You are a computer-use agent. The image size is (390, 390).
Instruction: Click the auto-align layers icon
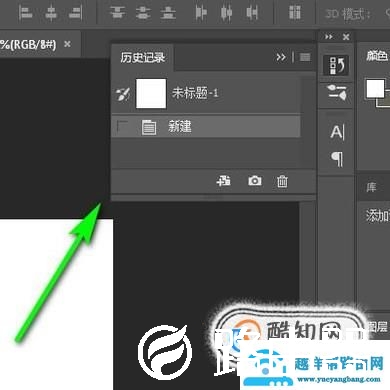pos(295,13)
